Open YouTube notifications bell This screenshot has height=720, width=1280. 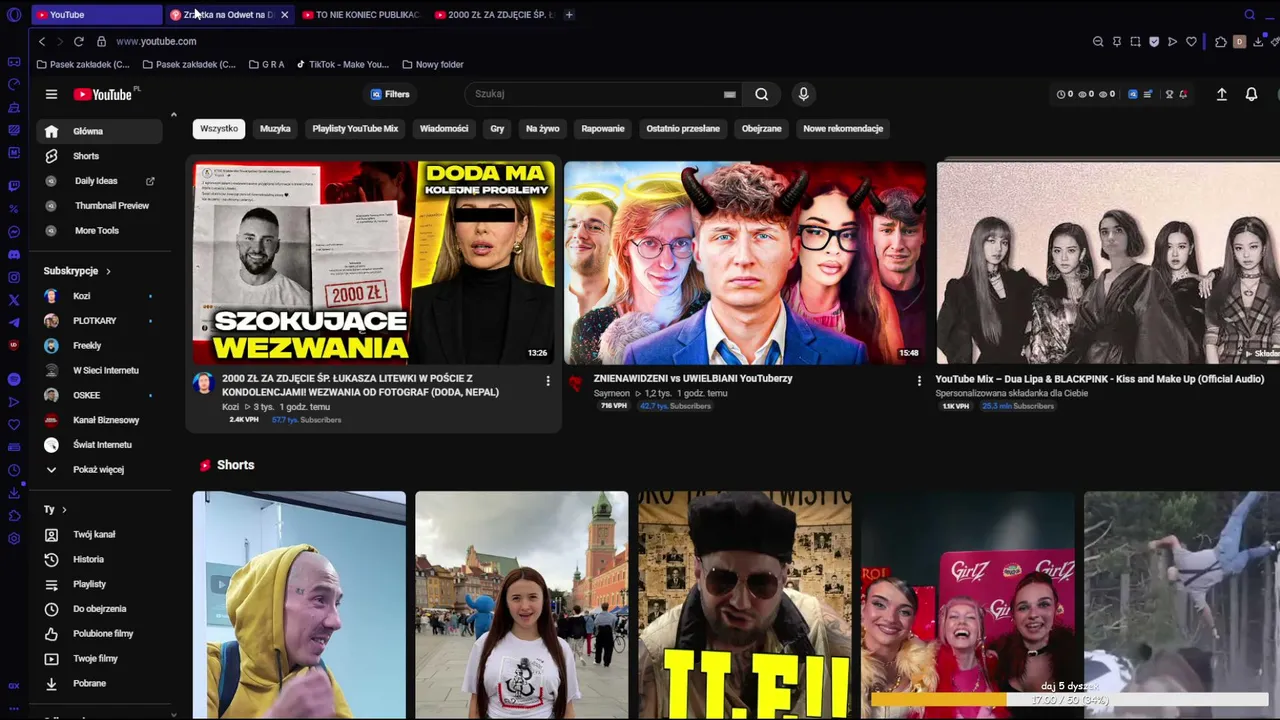point(1251,94)
